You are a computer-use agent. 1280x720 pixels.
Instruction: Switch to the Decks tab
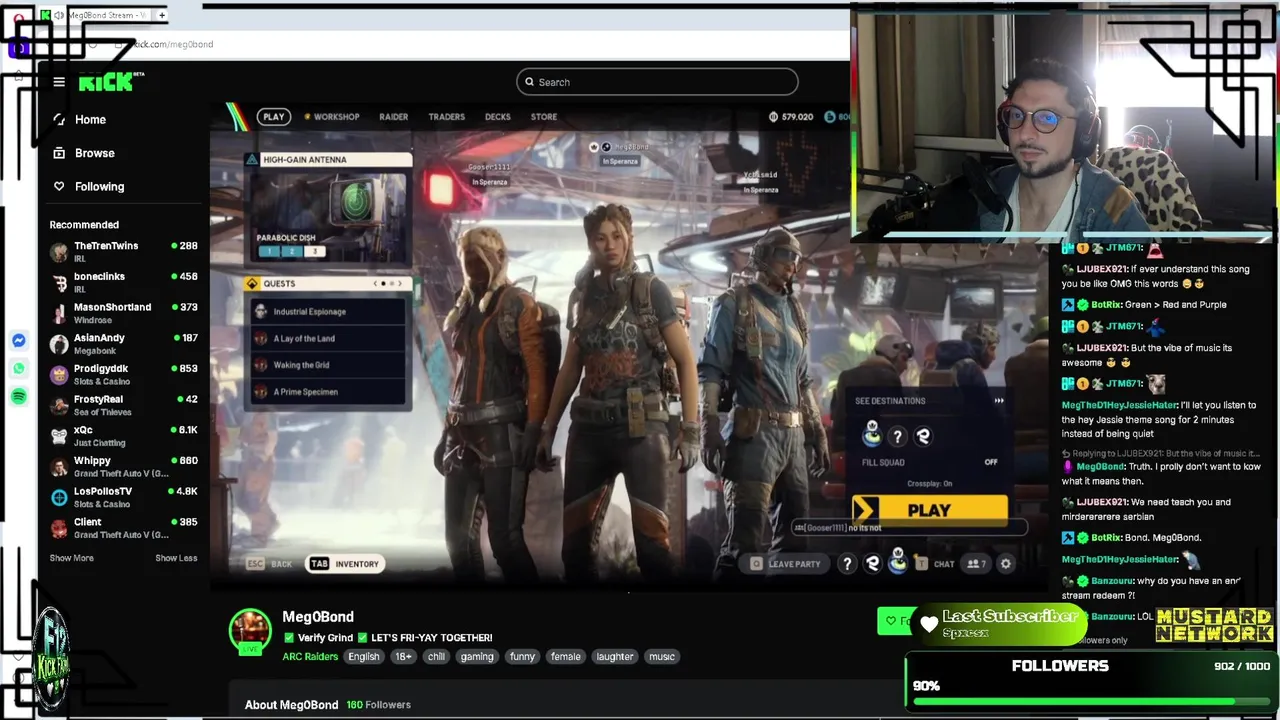coord(498,117)
